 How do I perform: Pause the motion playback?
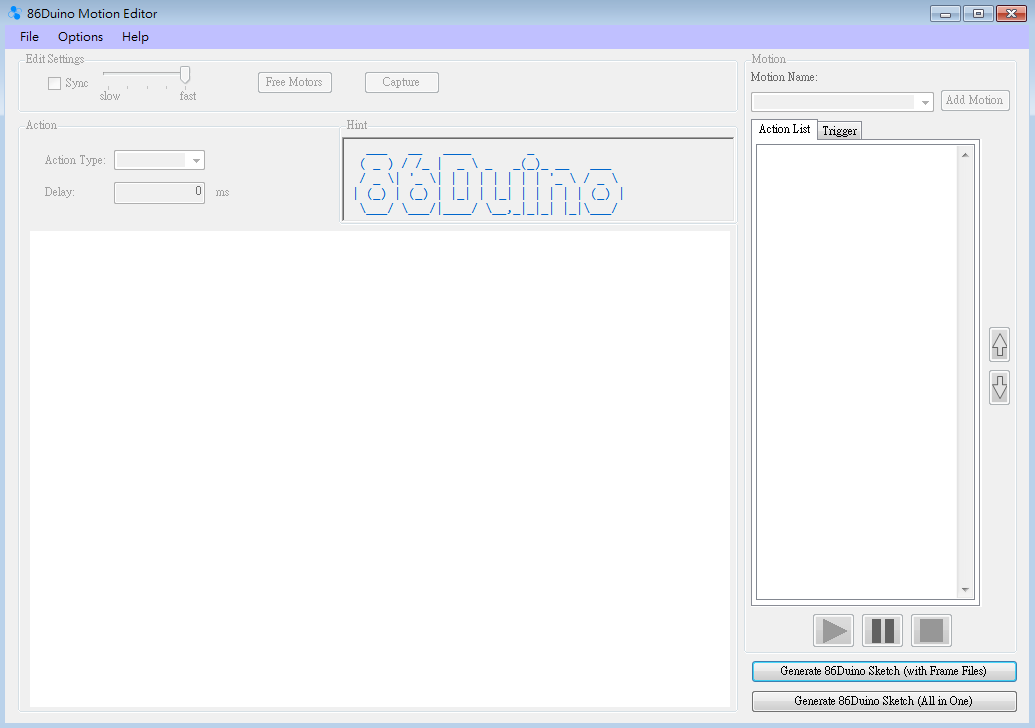pos(883,630)
